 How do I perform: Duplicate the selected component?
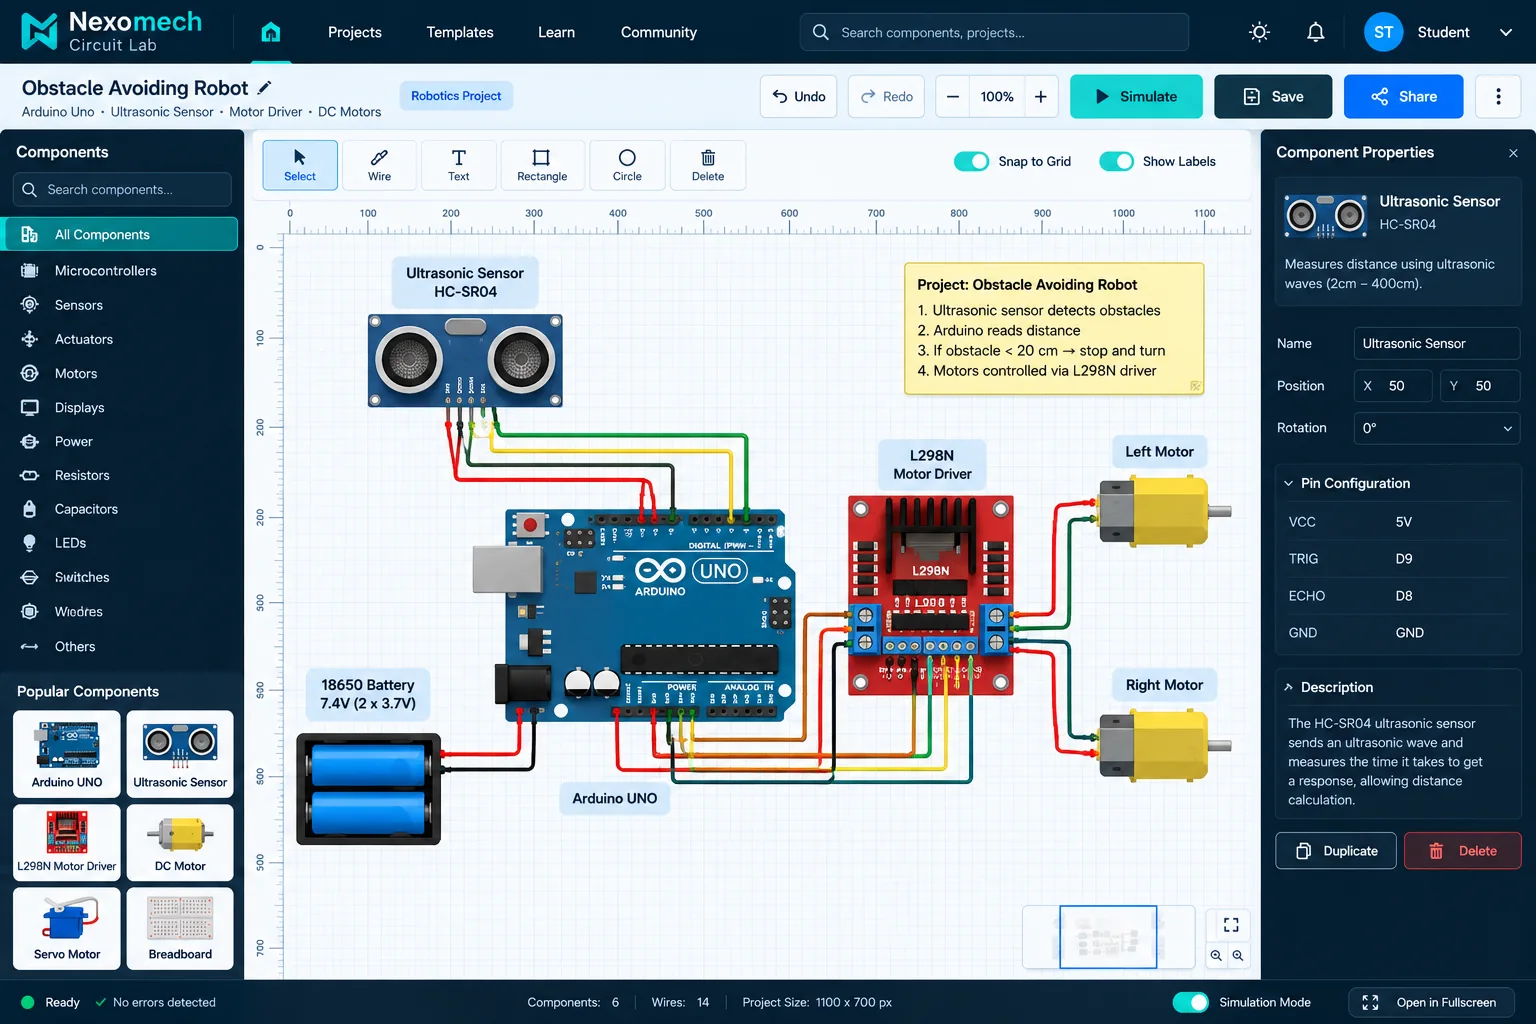click(x=1336, y=851)
